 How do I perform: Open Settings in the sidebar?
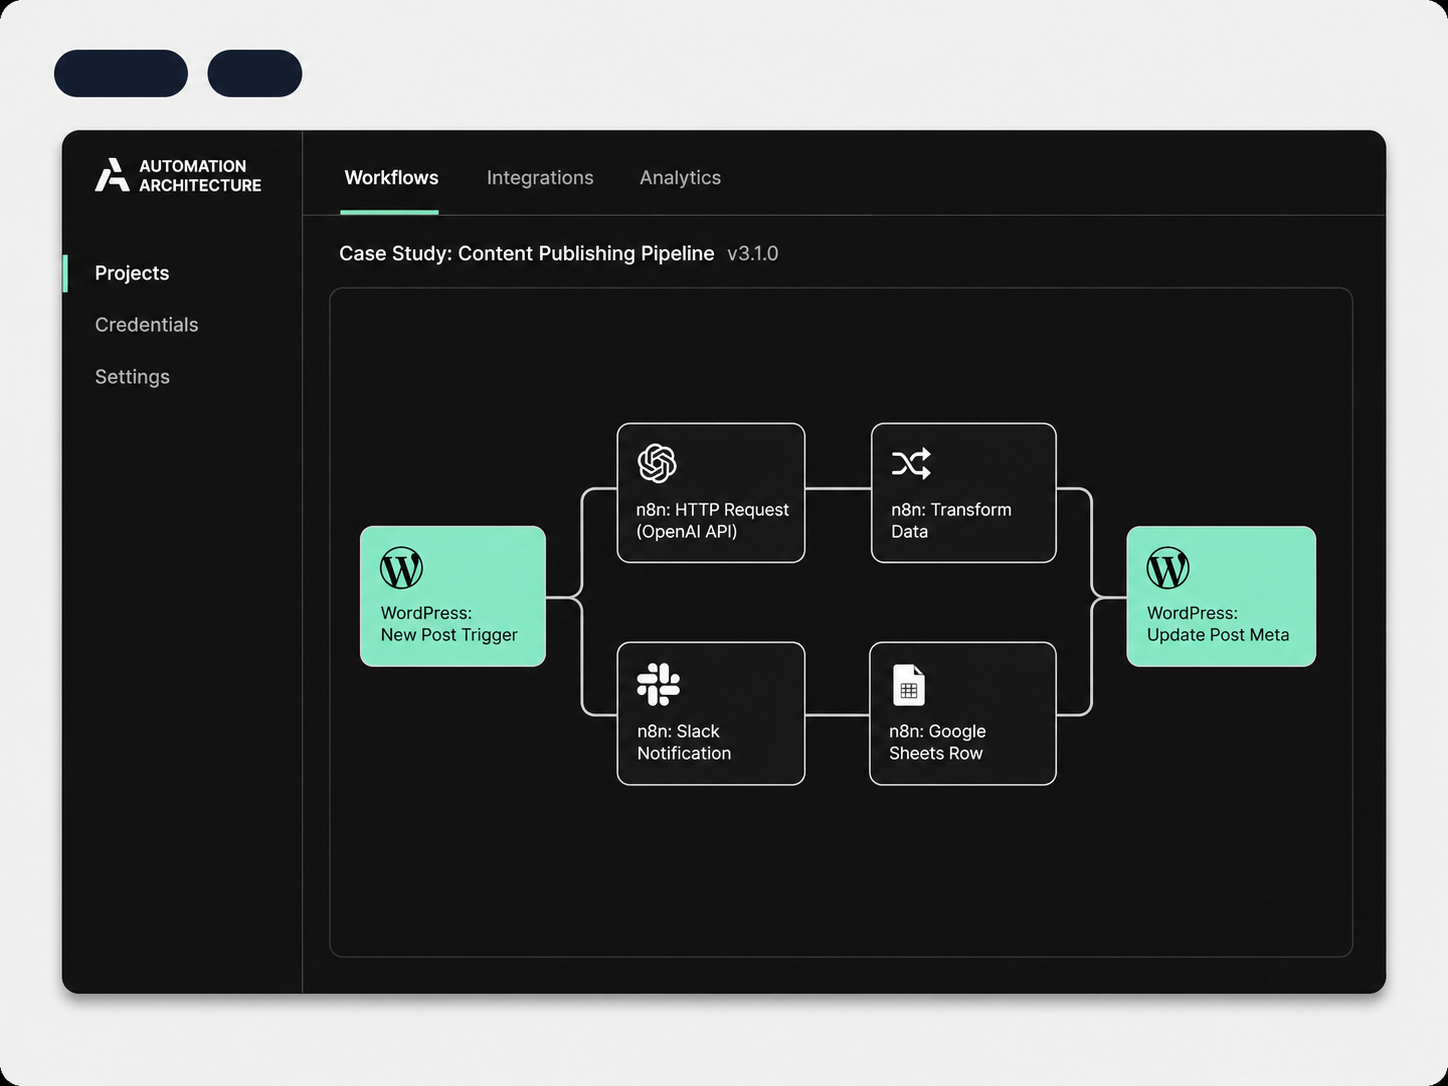pyautogui.click(x=132, y=377)
